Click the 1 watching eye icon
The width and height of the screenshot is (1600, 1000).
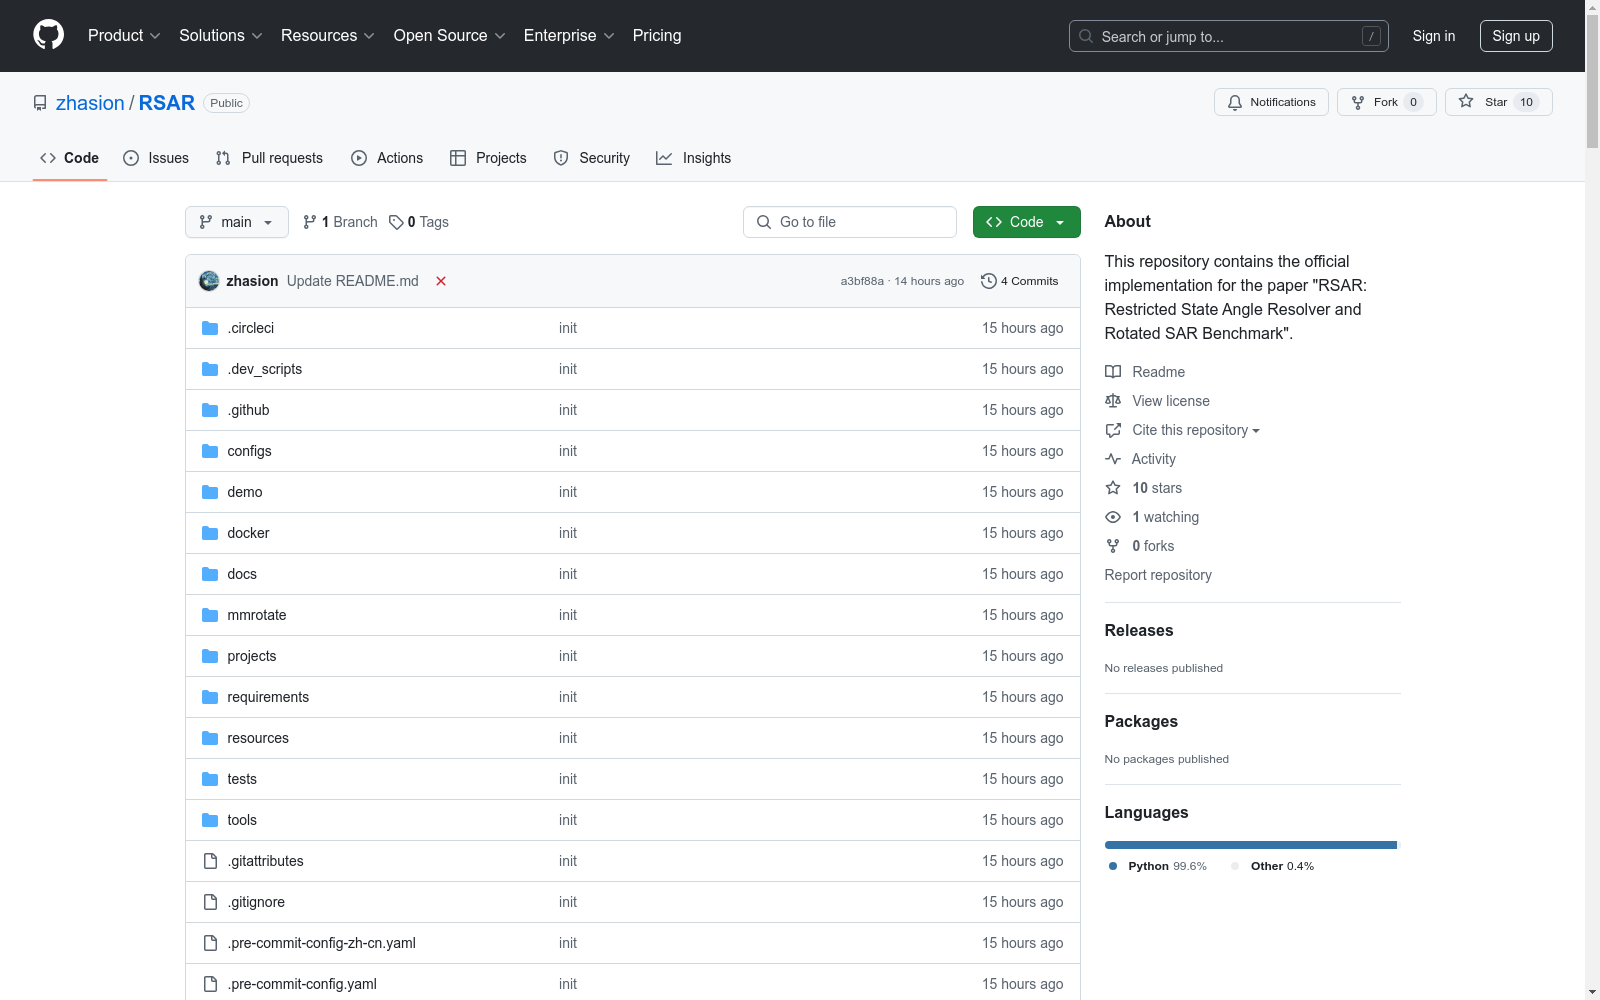point(1113,517)
